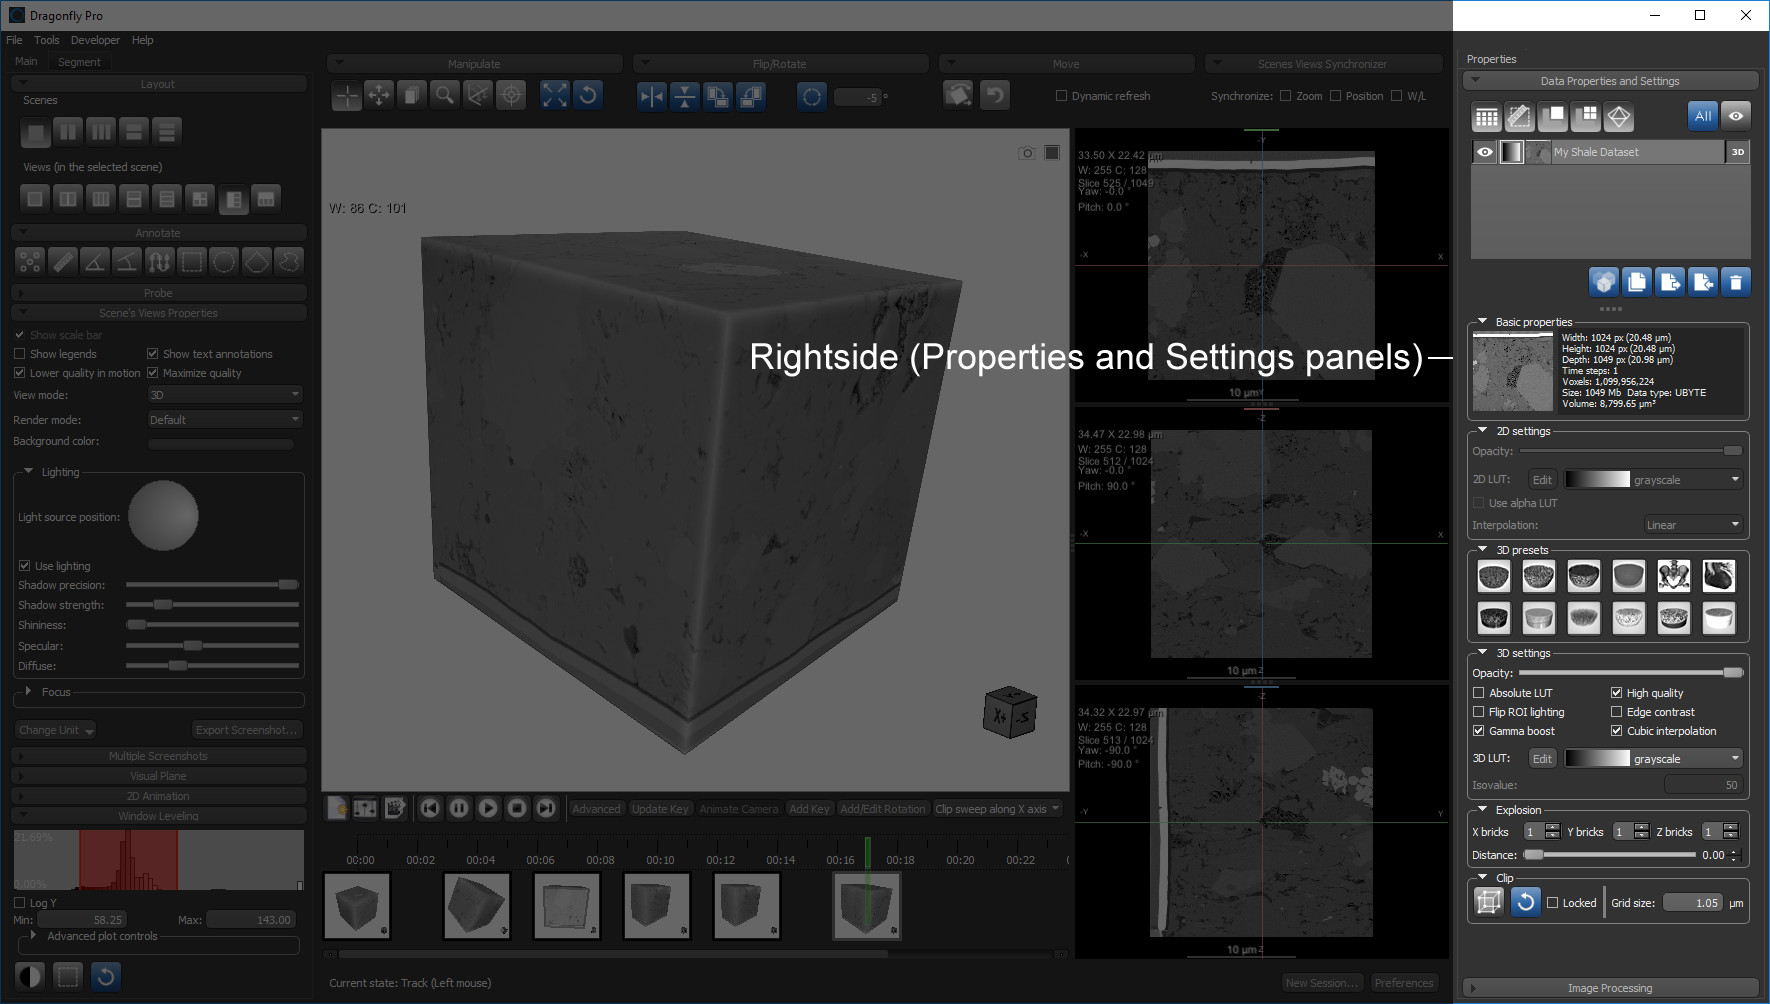Click the wireframe mesh filter icon
Image resolution: width=1770 pixels, height=1004 pixels.
tap(1619, 117)
